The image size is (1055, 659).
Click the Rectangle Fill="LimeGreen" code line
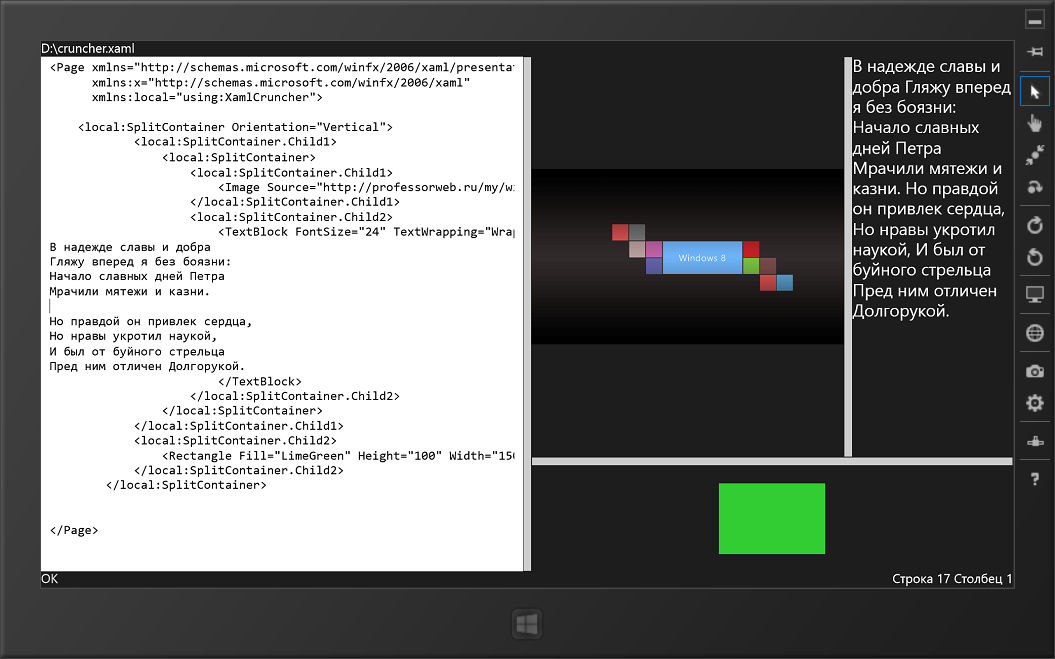pyautogui.click(x=338, y=456)
